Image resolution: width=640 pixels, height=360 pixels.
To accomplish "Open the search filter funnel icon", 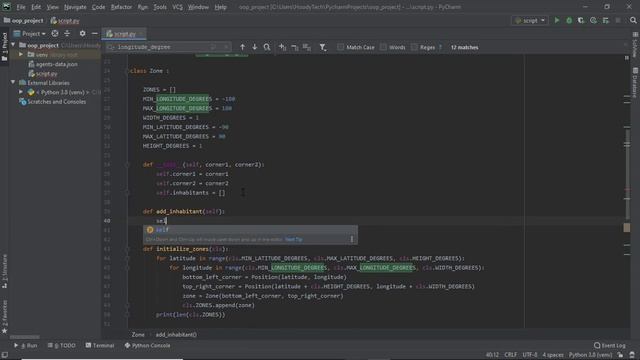I will click(323, 47).
